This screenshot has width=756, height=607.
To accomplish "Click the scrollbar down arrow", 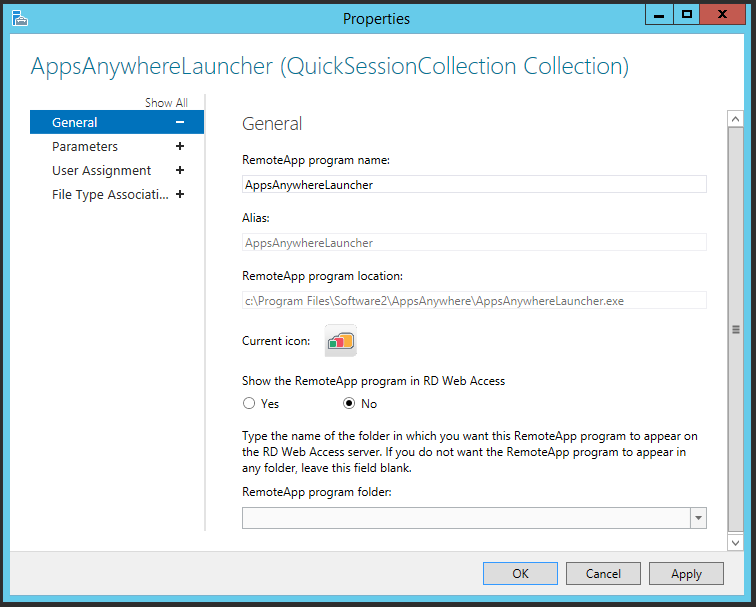I will click(x=735, y=542).
